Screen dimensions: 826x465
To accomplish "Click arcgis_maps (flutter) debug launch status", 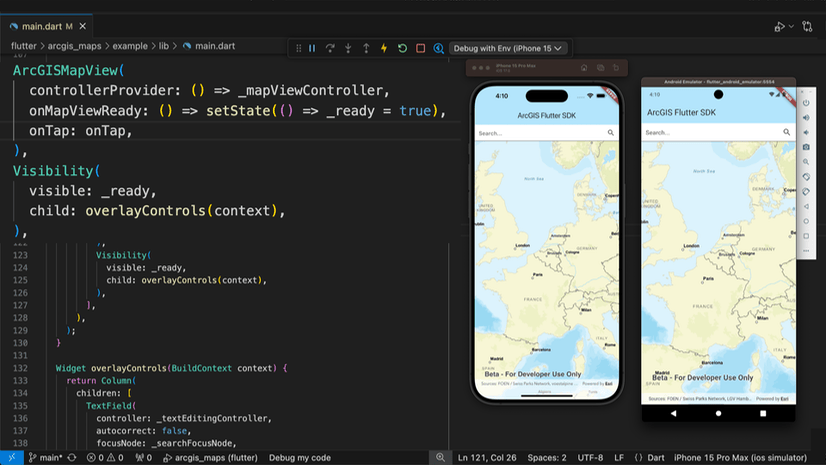I will (210, 458).
